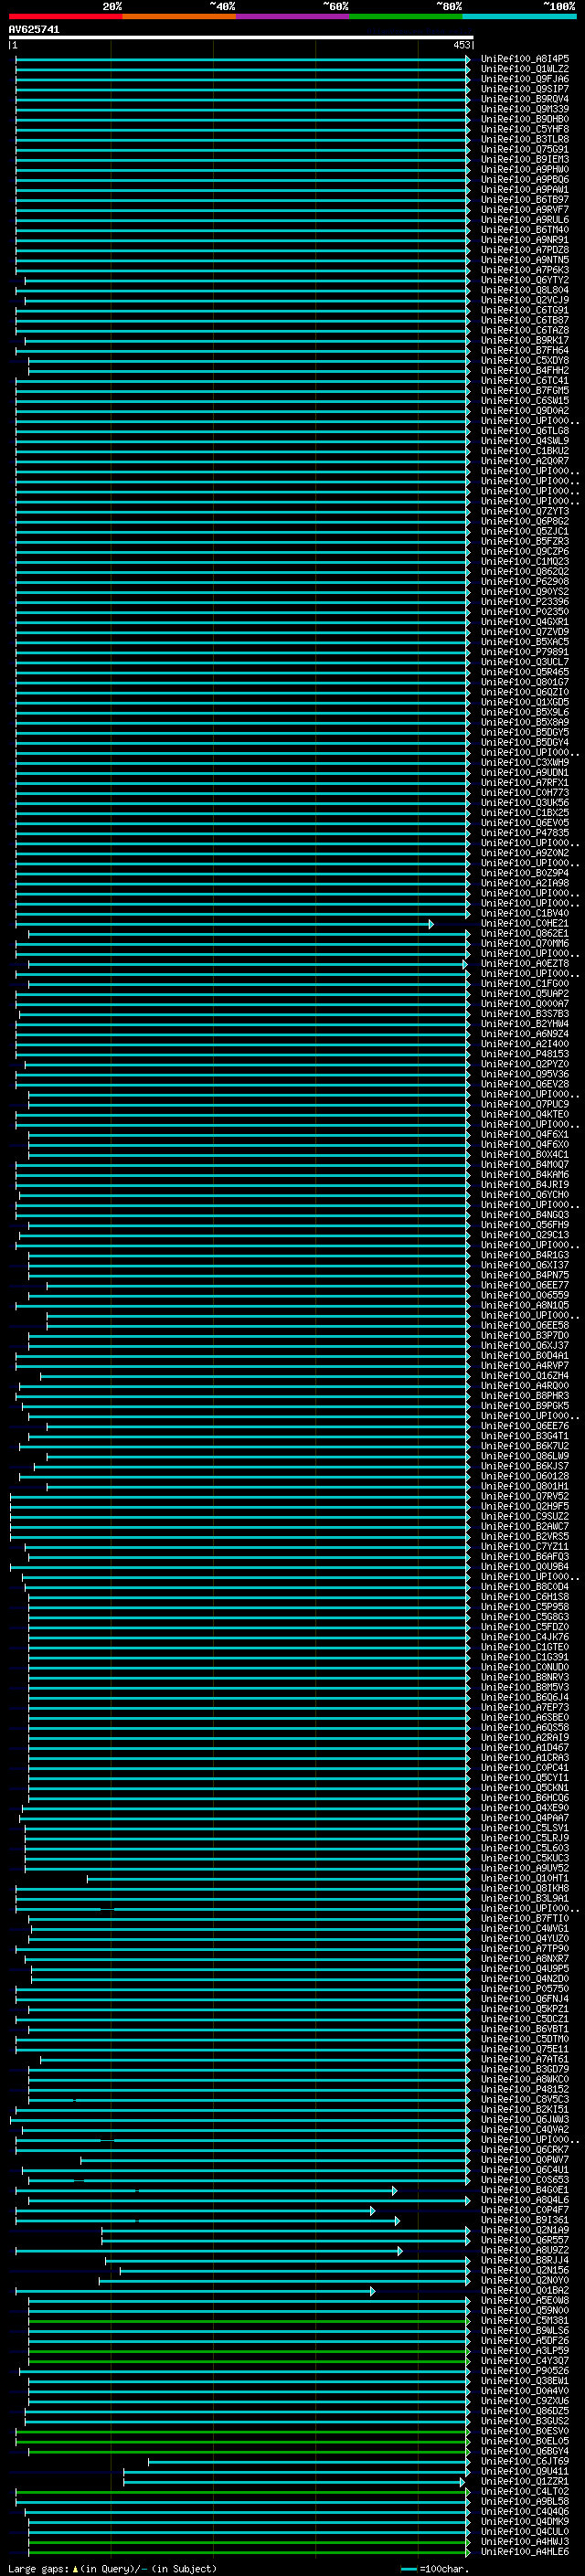The image size is (585, 2576).
Task: Select the UniRef100_B9RK17 label
Action: coord(525,340)
